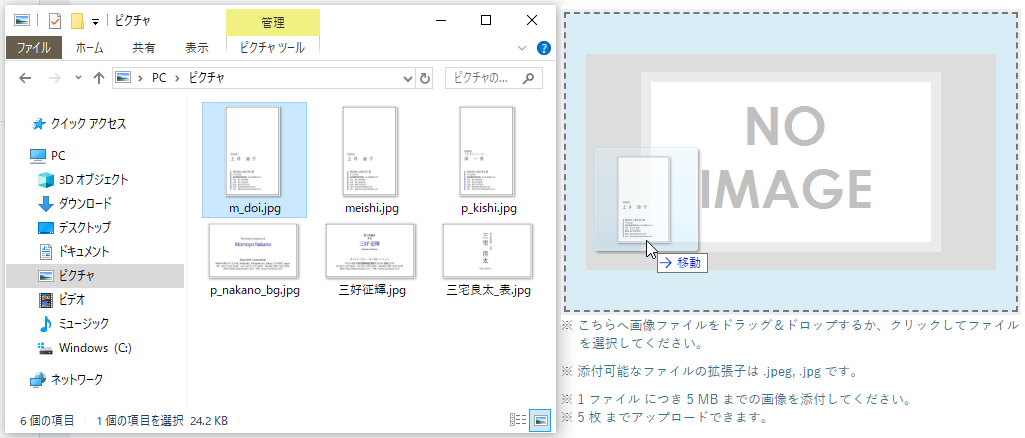
Task: Click the search magnifier icon
Action: [528, 78]
